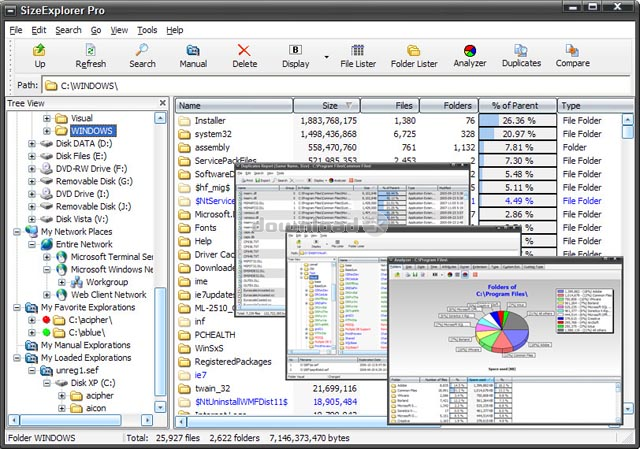Open the Edit menu
640x449 pixels.
39,30
